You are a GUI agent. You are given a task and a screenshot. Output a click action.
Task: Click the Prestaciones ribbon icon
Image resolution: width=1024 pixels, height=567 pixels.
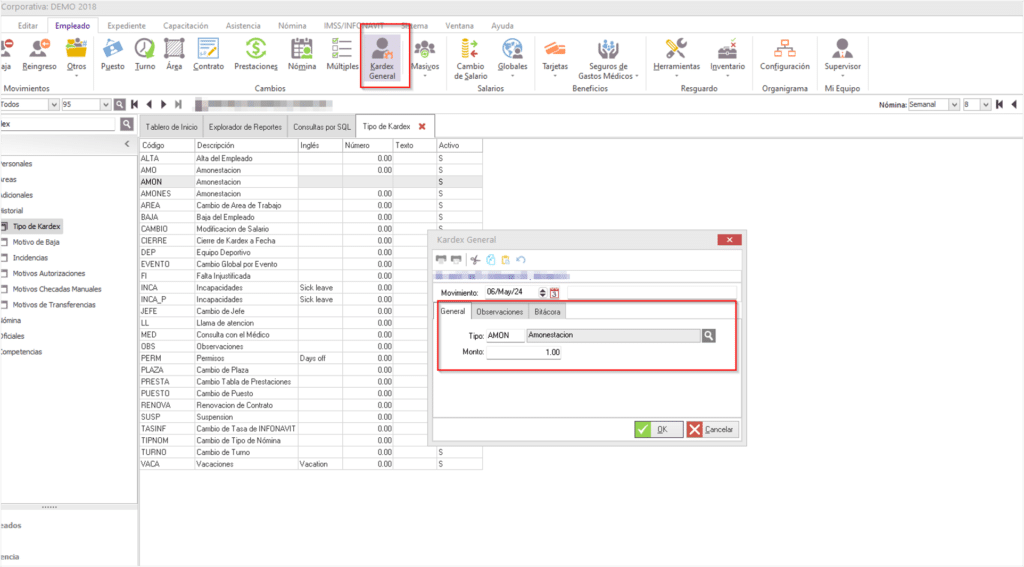[x=256, y=54]
